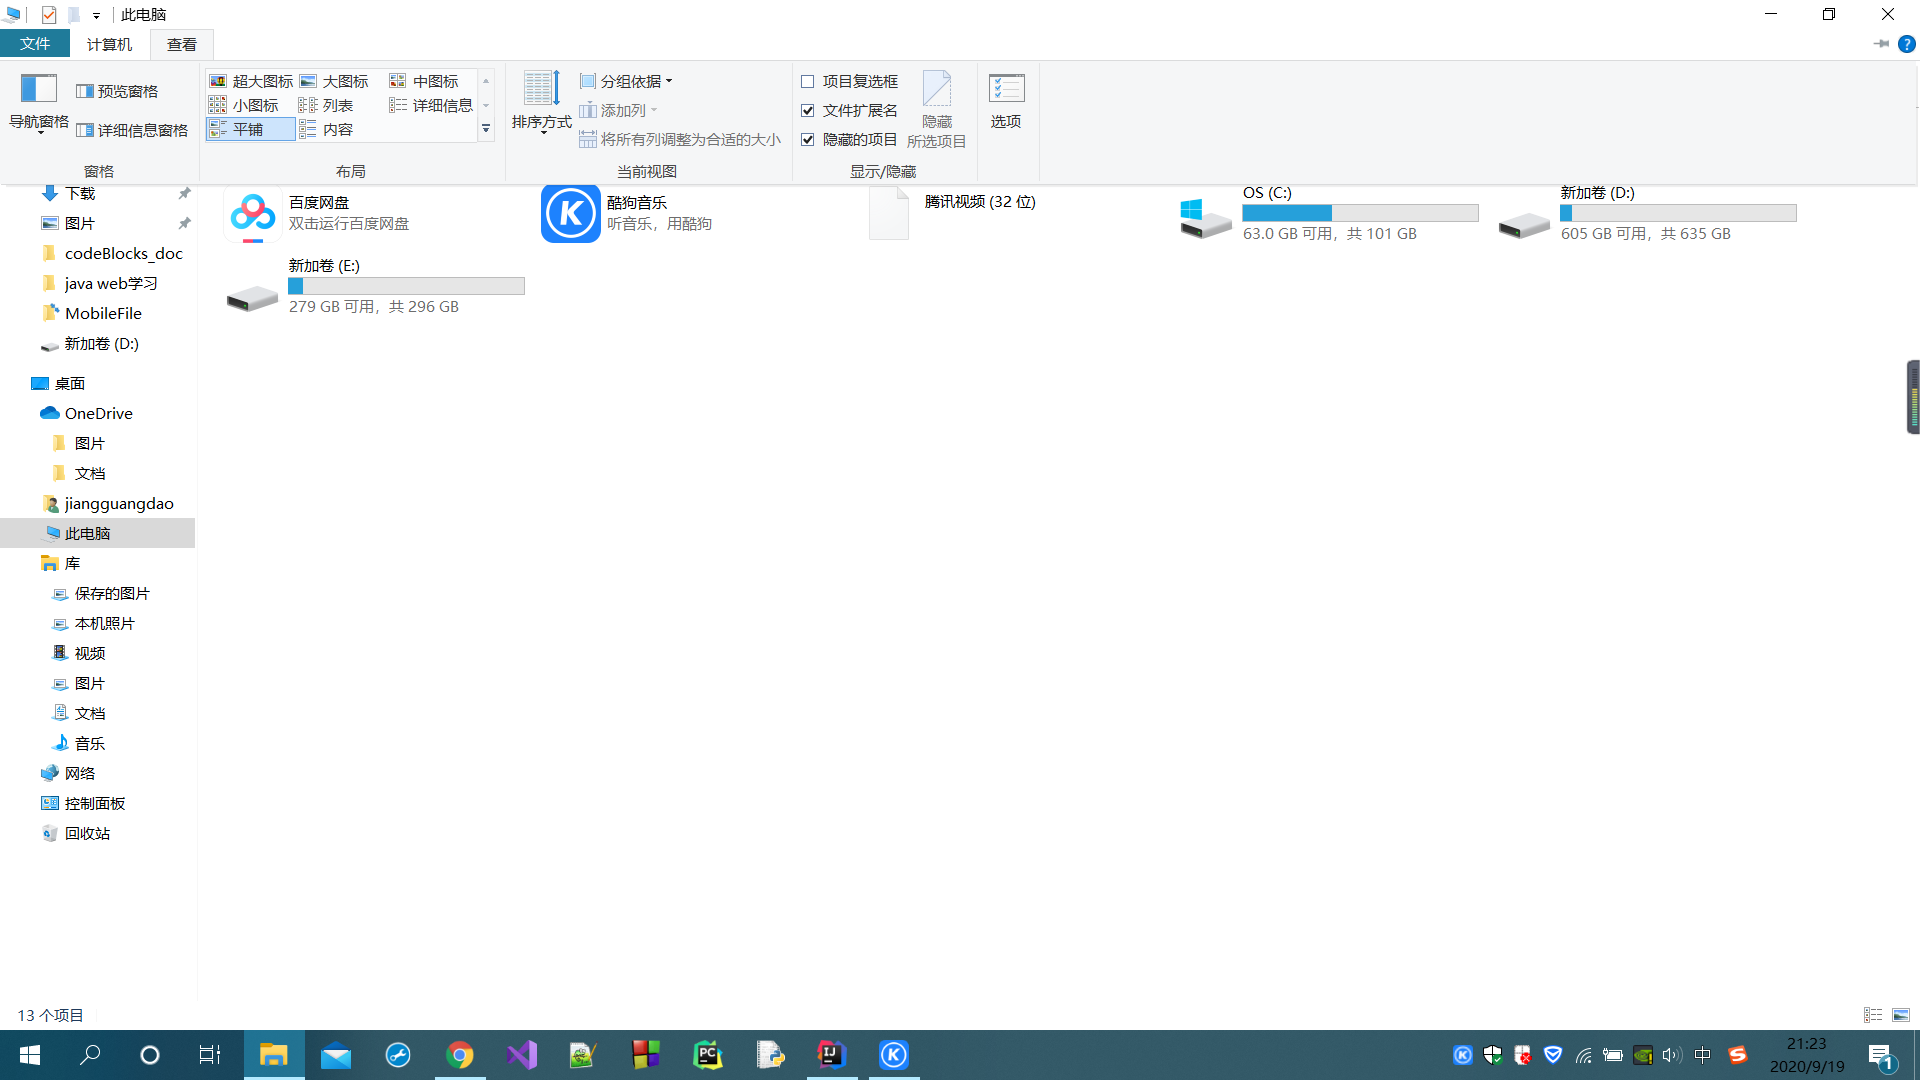Uncheck the 文件扩展名 (File name extensions) checkbox

(808, 111)
